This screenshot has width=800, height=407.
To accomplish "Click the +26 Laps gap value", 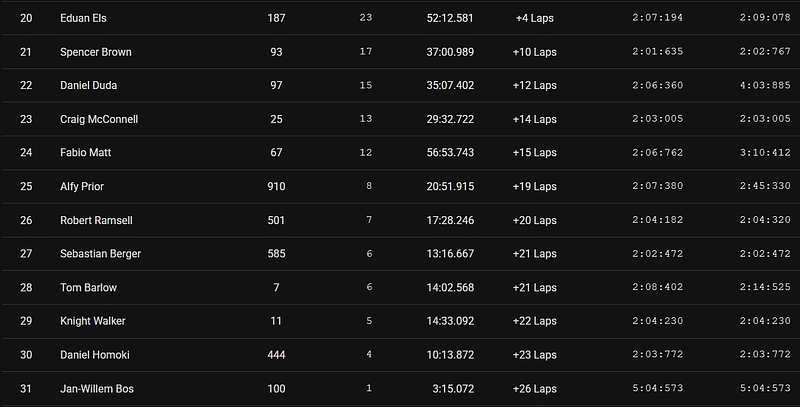I will point(535,388).
